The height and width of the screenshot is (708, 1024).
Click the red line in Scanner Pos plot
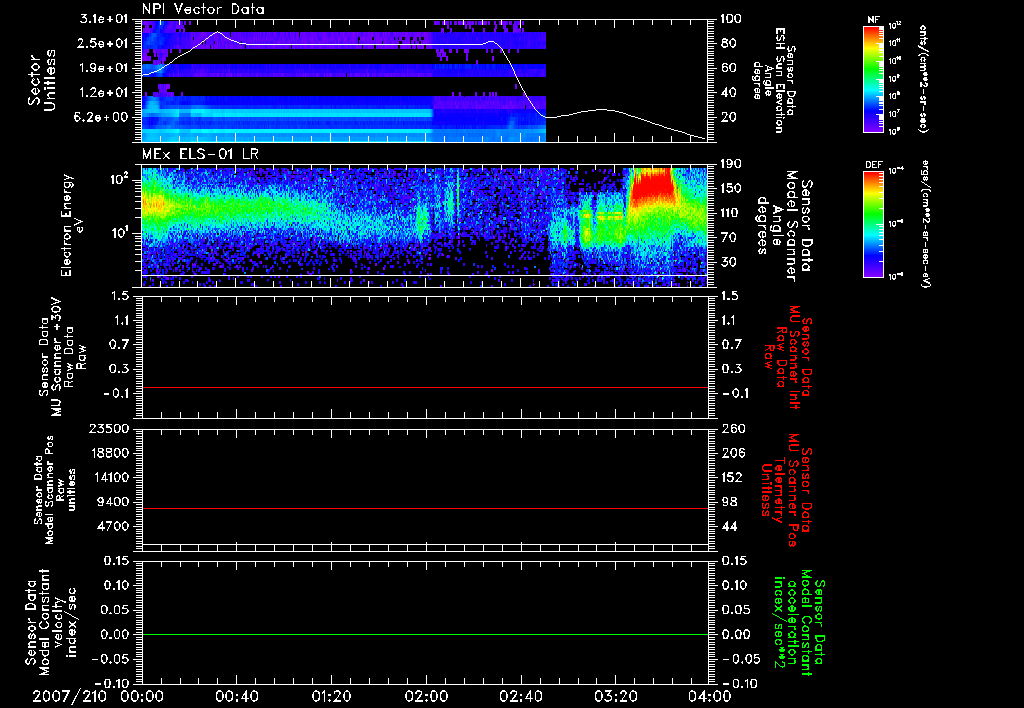[425, 508]
